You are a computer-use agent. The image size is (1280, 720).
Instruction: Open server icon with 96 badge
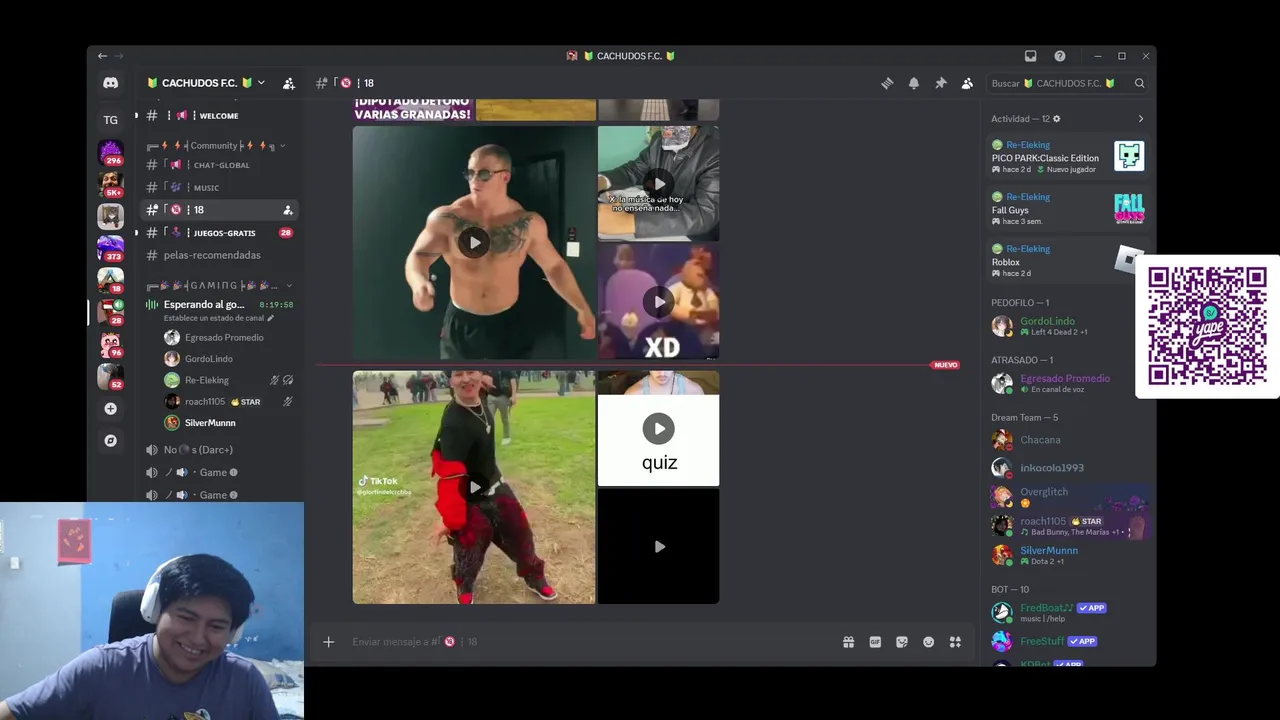tap(110, 344)
